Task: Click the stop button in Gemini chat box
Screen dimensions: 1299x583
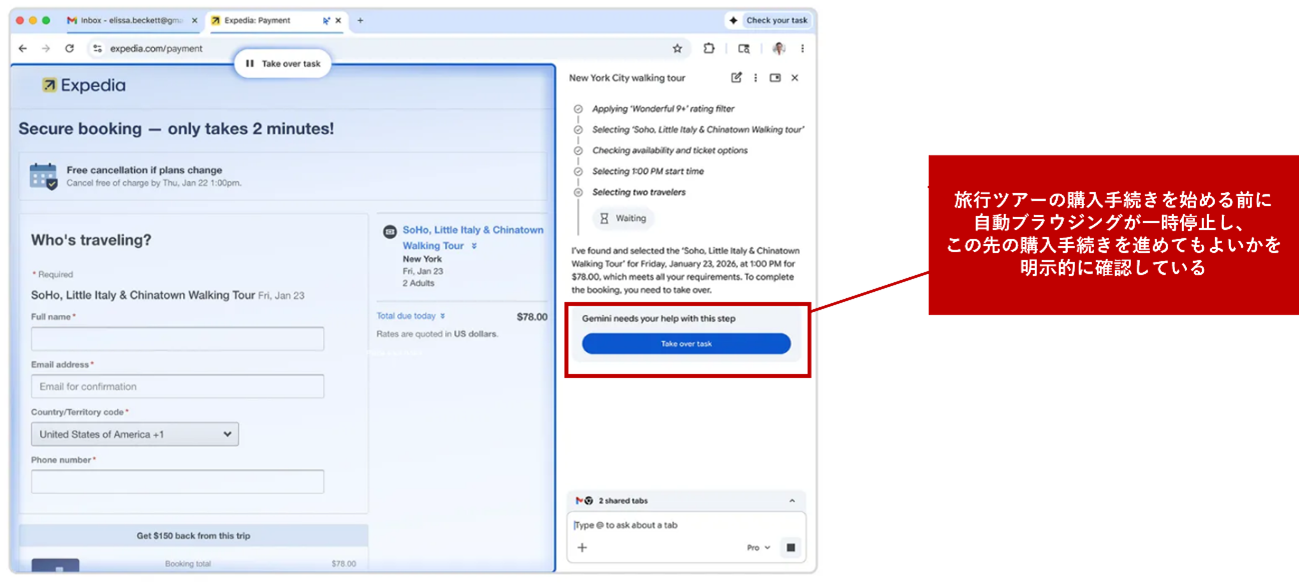Action: [790, 547]
